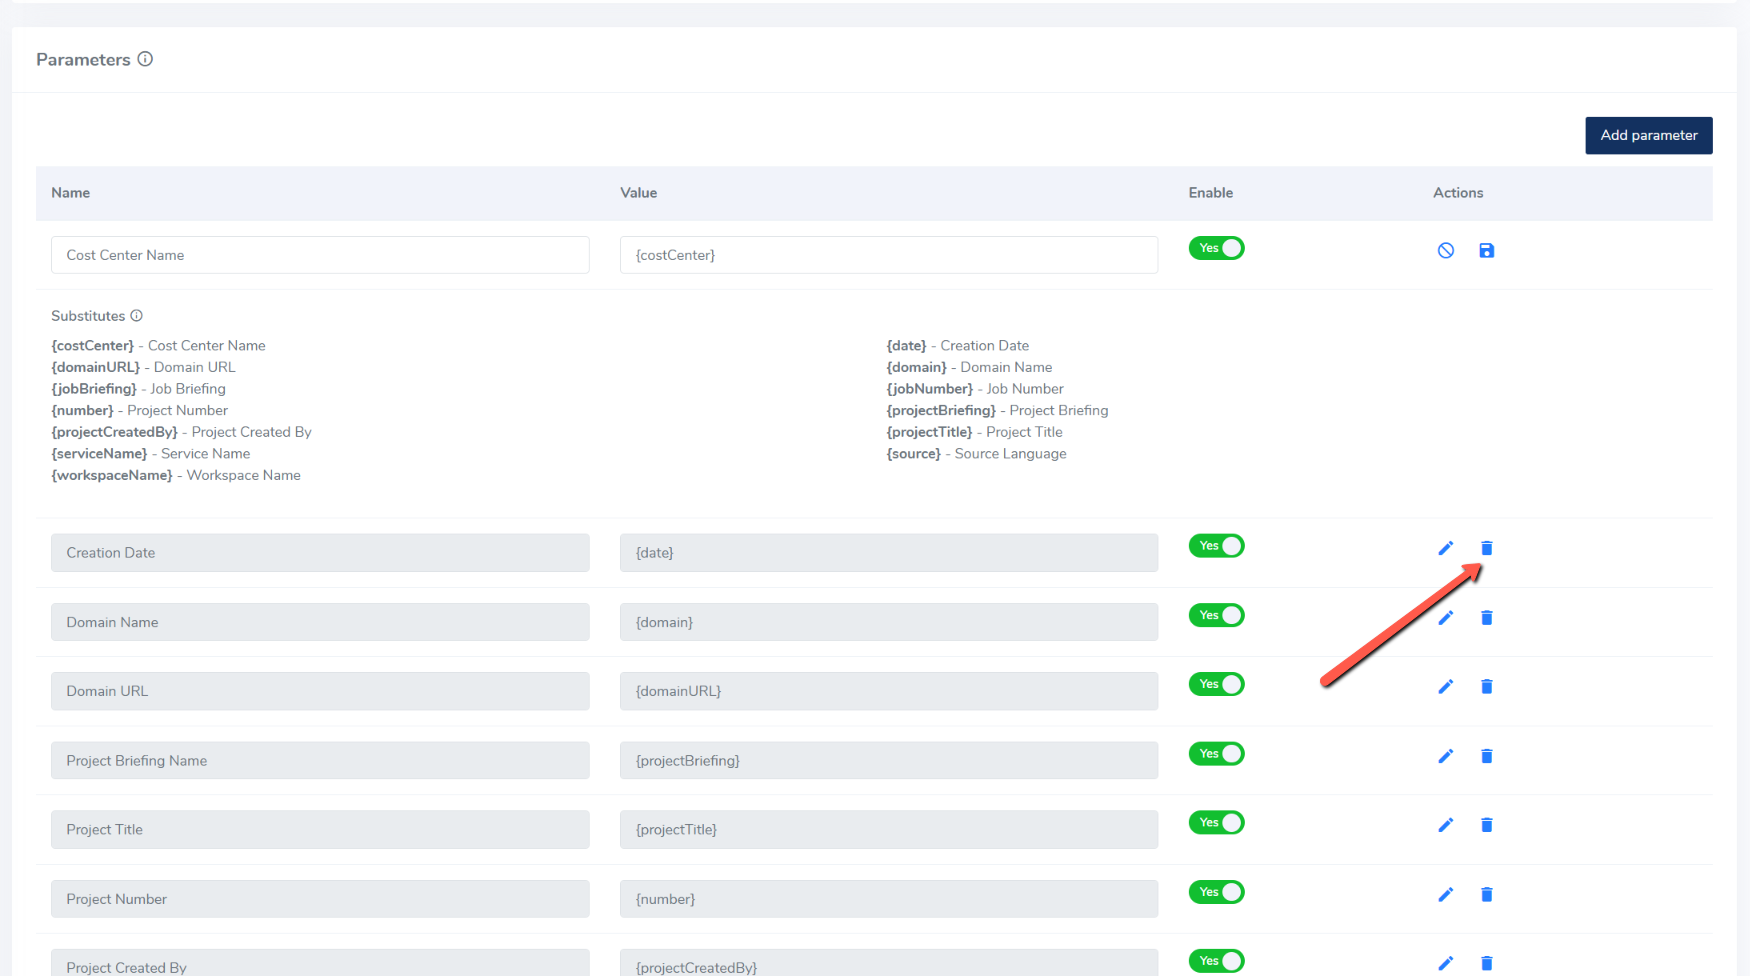Delete the Domain Name parameter

(1486, 618)
